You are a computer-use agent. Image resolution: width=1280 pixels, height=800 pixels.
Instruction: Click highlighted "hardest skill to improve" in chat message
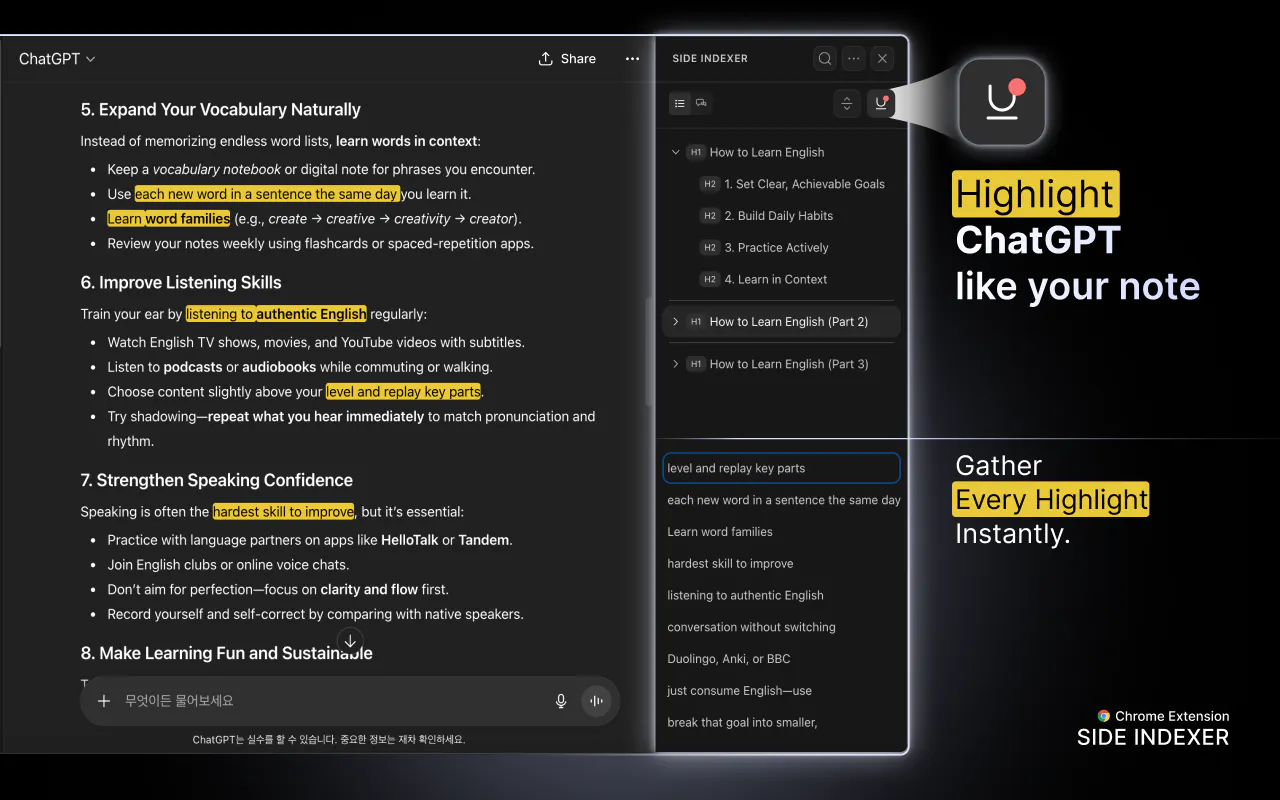click(284, 512)
